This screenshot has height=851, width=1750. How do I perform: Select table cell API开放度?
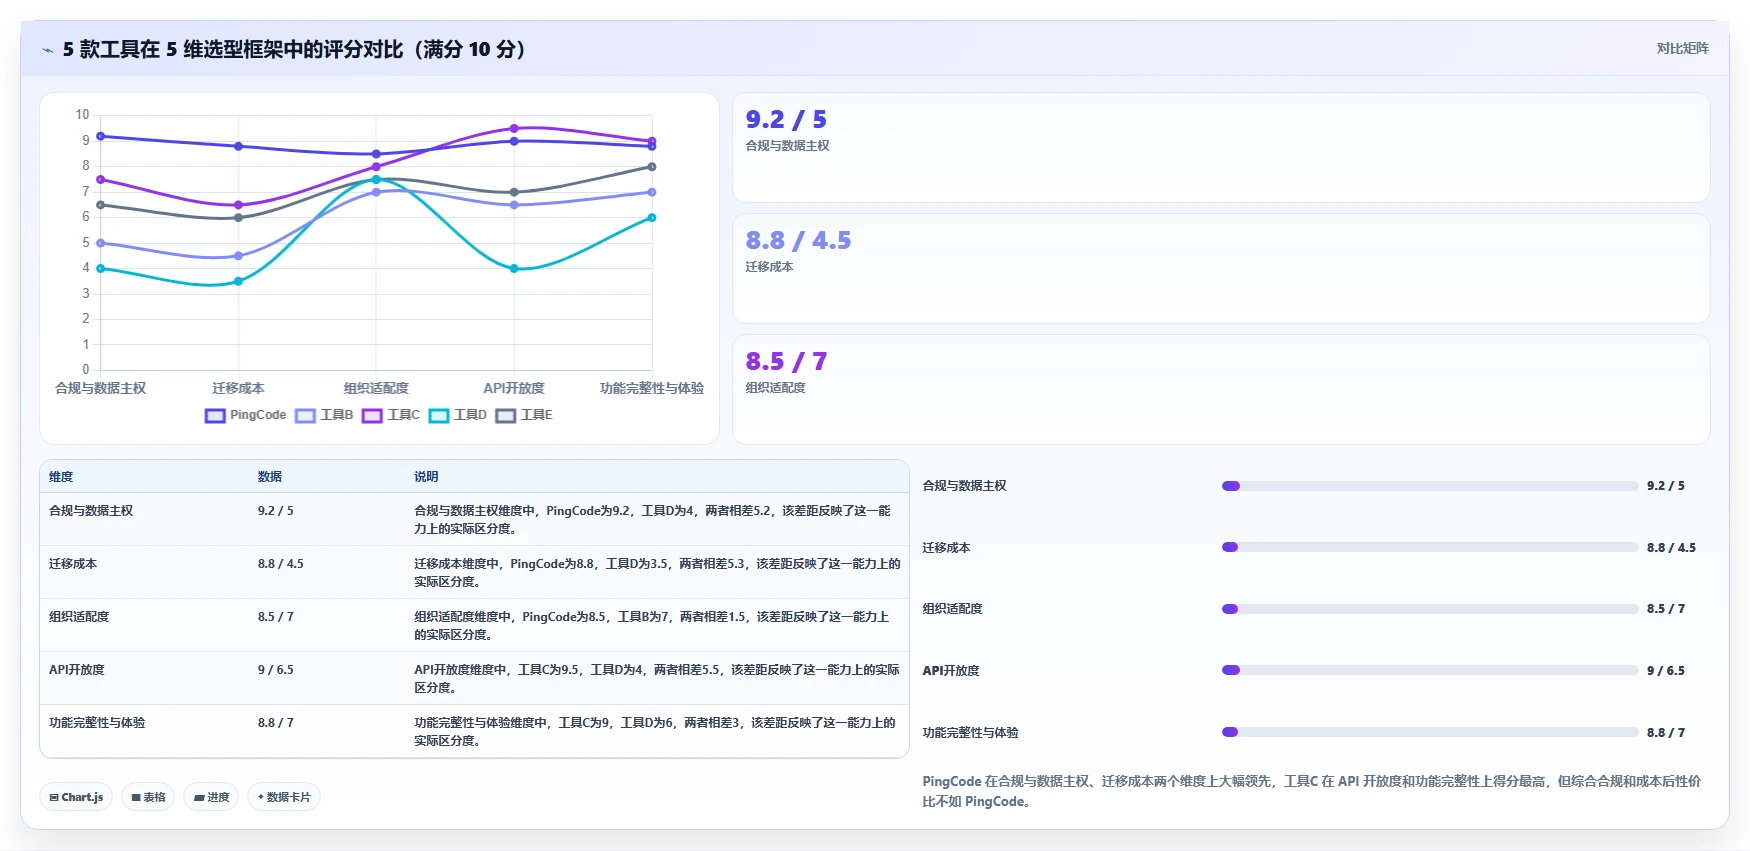point(77,670)
